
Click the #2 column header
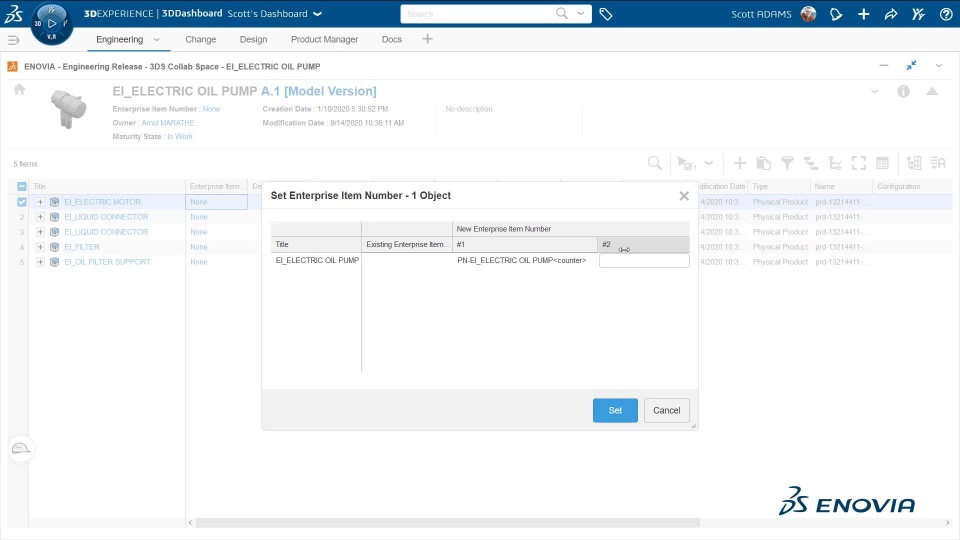coord(643,244)
